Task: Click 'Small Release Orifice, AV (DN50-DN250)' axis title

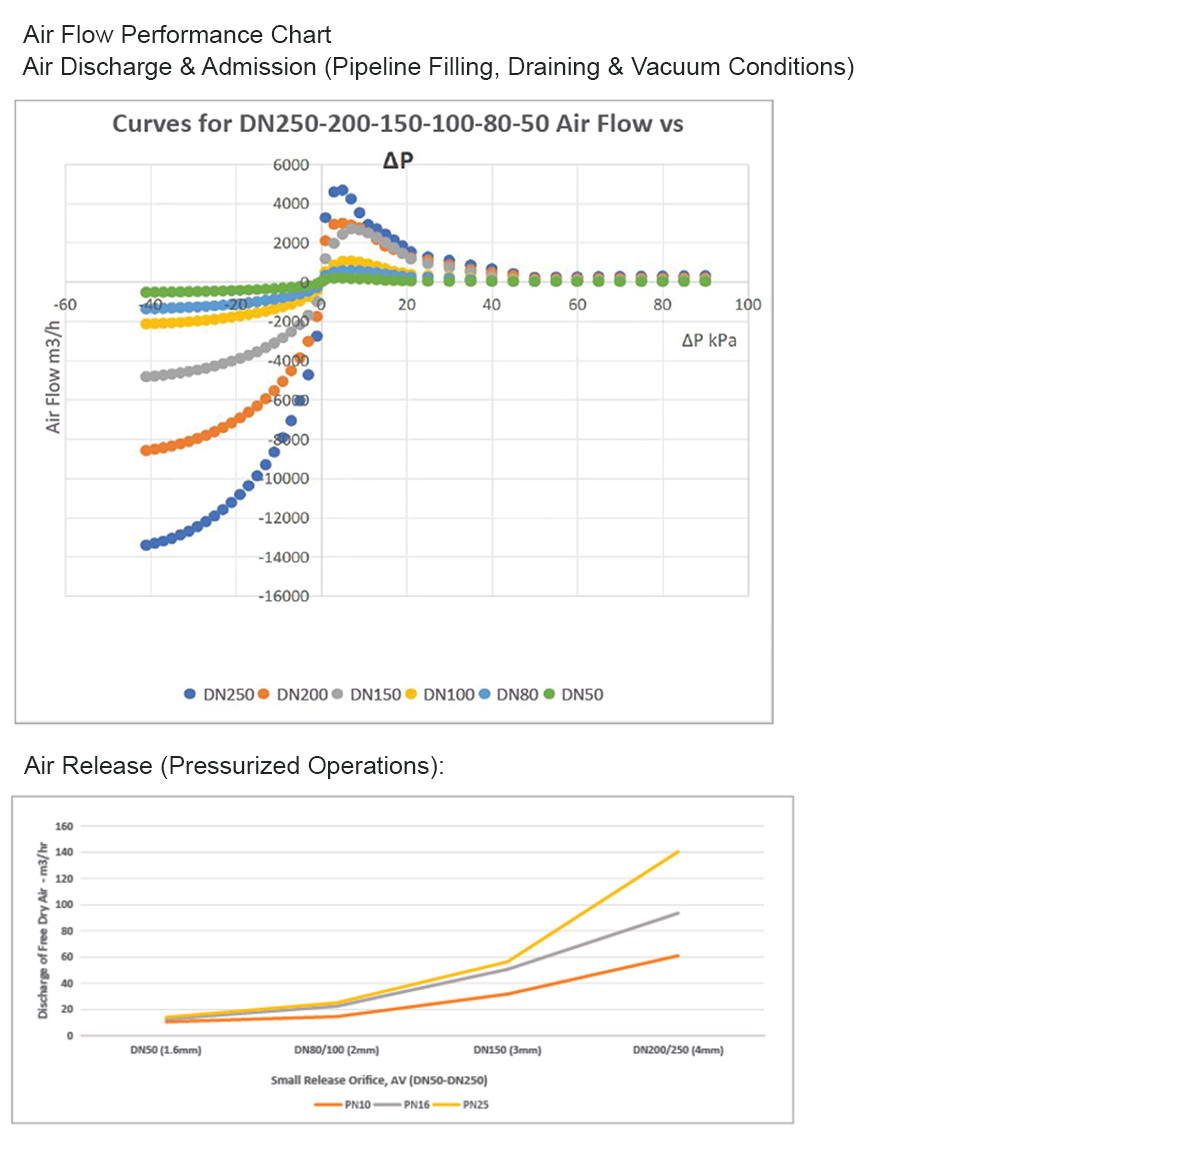Action: click(x=379, y=1080)
